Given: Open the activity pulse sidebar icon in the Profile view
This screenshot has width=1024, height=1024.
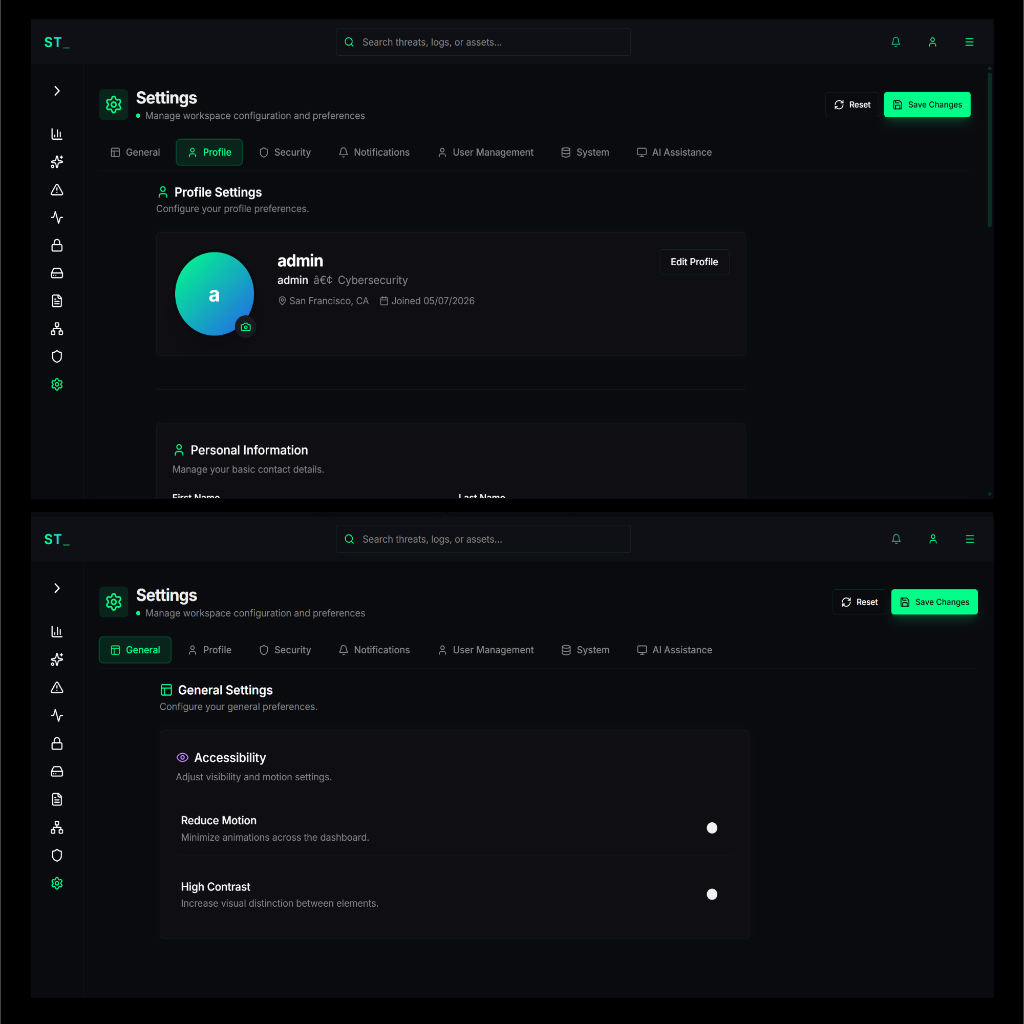Looking at the screenshot, I should point(57,217).
